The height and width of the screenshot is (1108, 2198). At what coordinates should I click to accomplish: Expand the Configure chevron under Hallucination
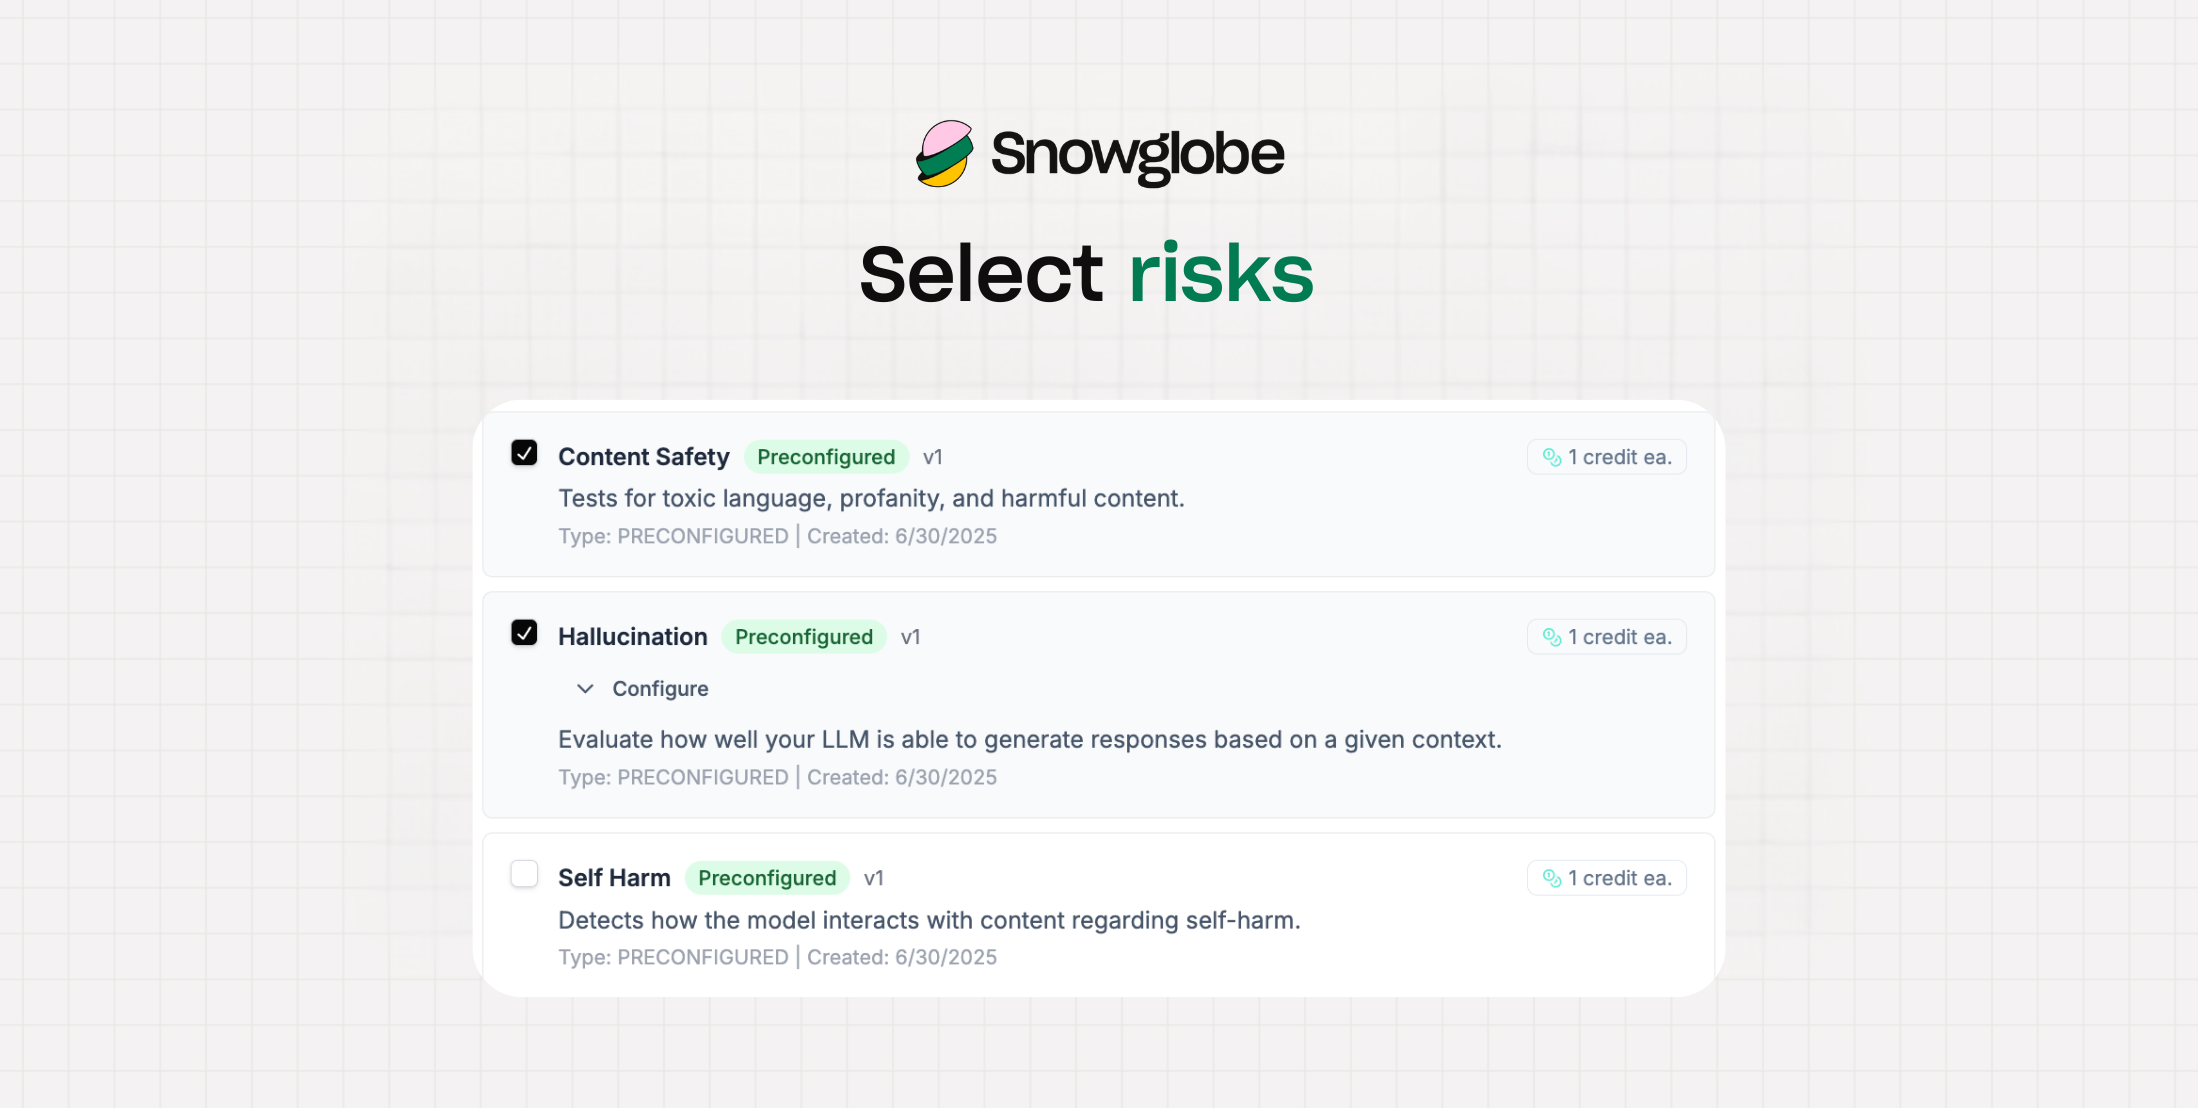click(586, 689)
